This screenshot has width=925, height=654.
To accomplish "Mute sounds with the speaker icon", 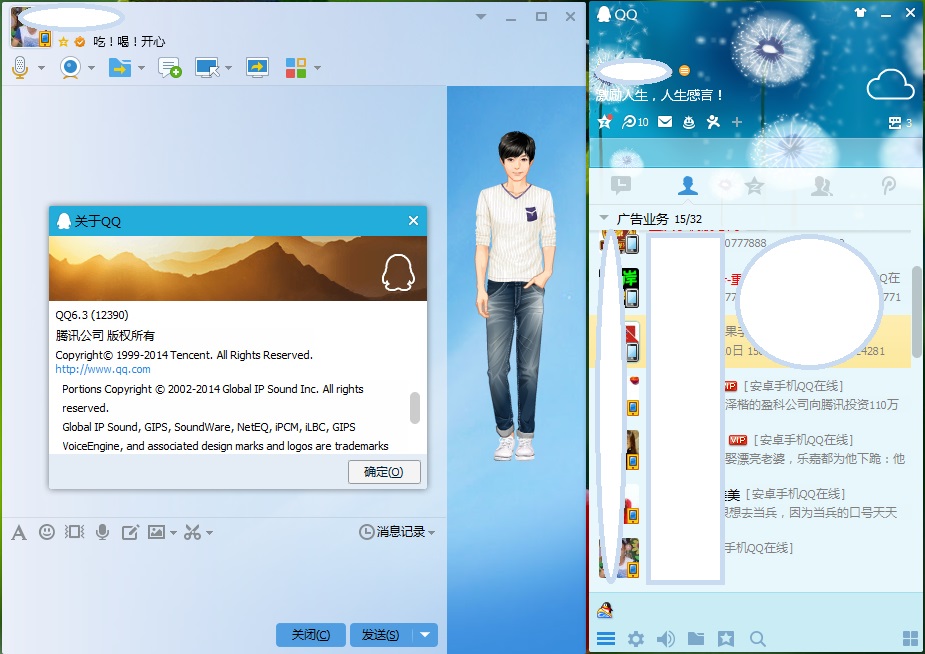I will point(664,639).
